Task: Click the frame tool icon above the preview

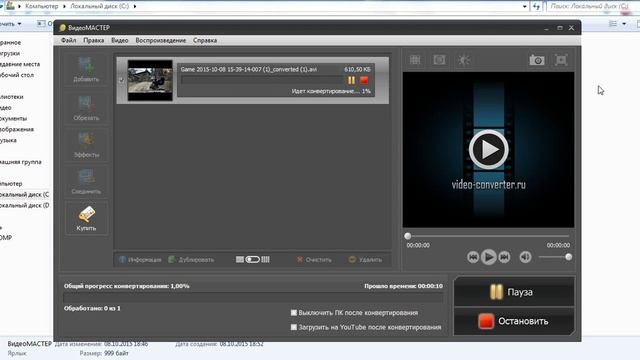Action: click(439, 60)
